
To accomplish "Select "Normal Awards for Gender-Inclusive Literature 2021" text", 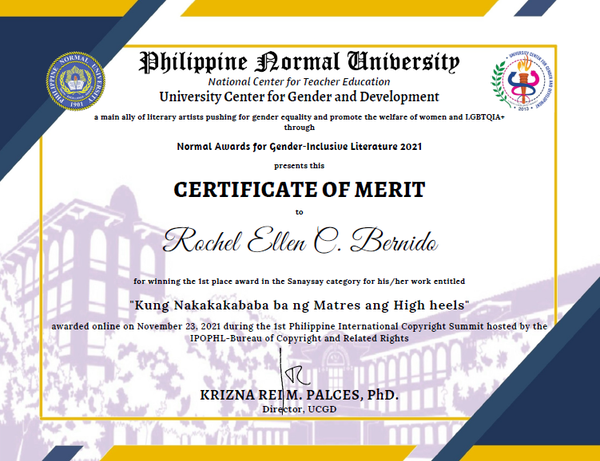I will tap(299, 146).
